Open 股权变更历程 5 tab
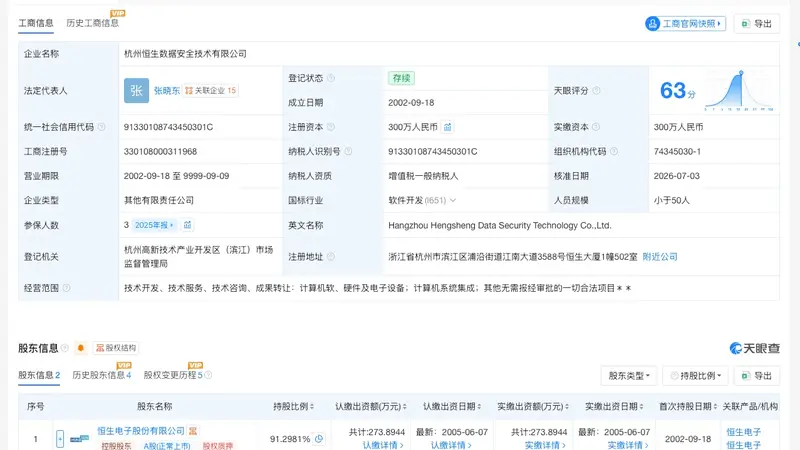 173,376
